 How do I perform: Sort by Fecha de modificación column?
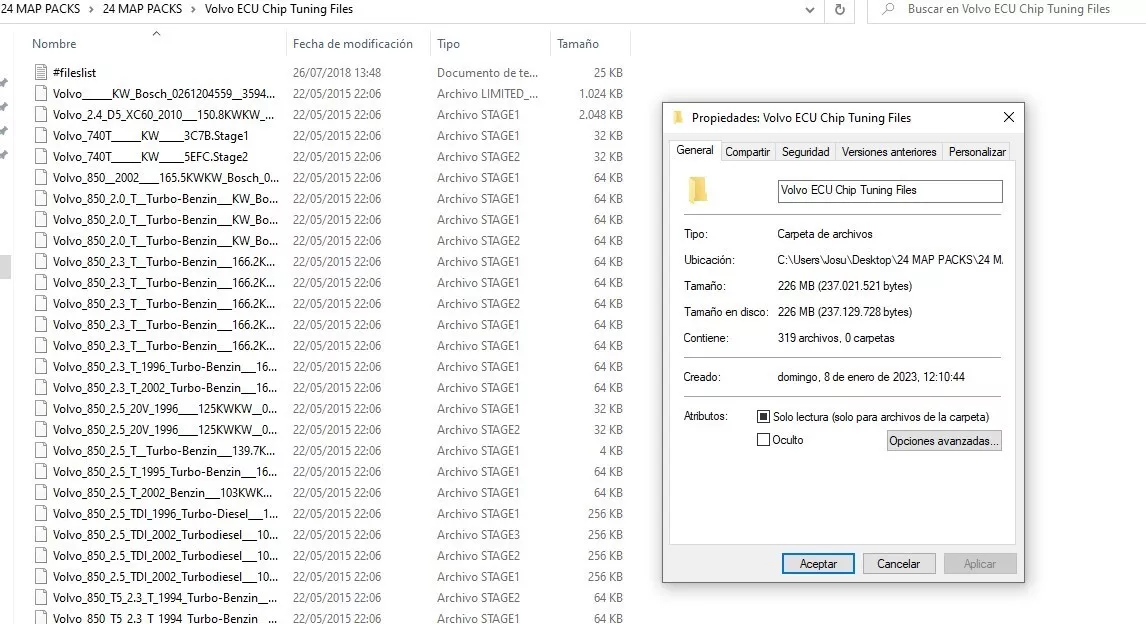coord(352,44)
